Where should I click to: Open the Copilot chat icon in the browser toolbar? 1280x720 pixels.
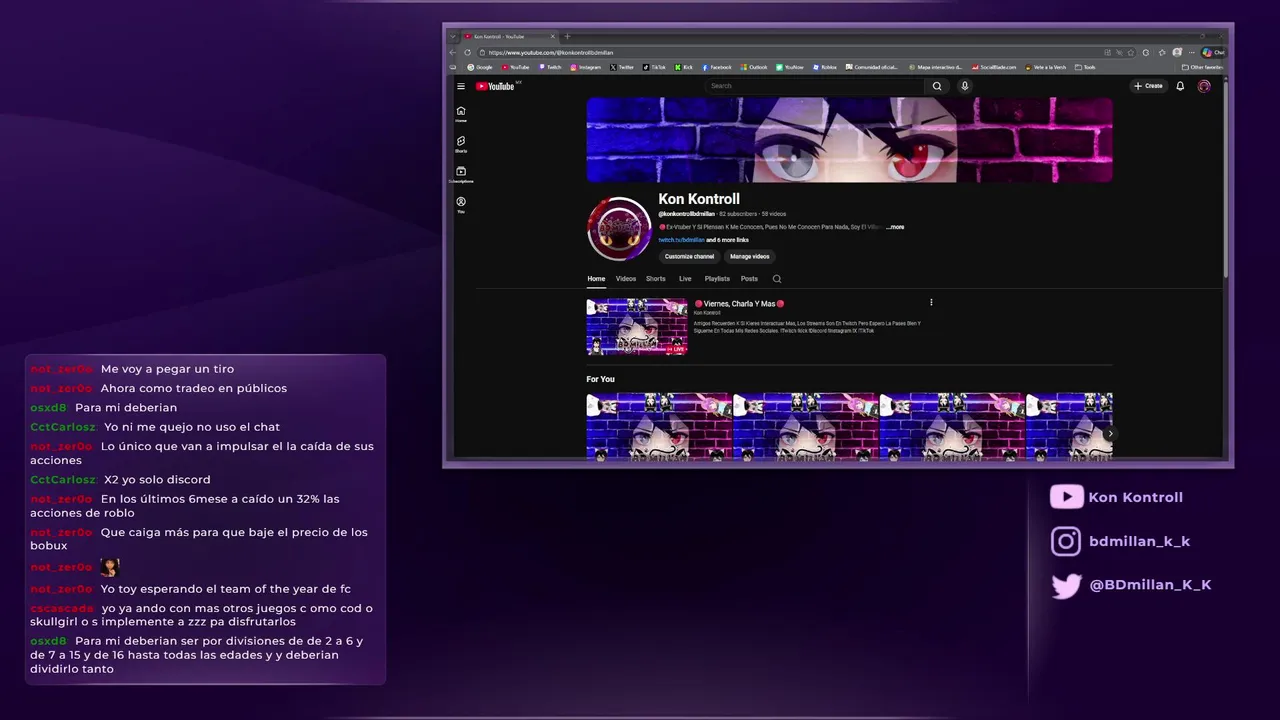(1213, 52)
